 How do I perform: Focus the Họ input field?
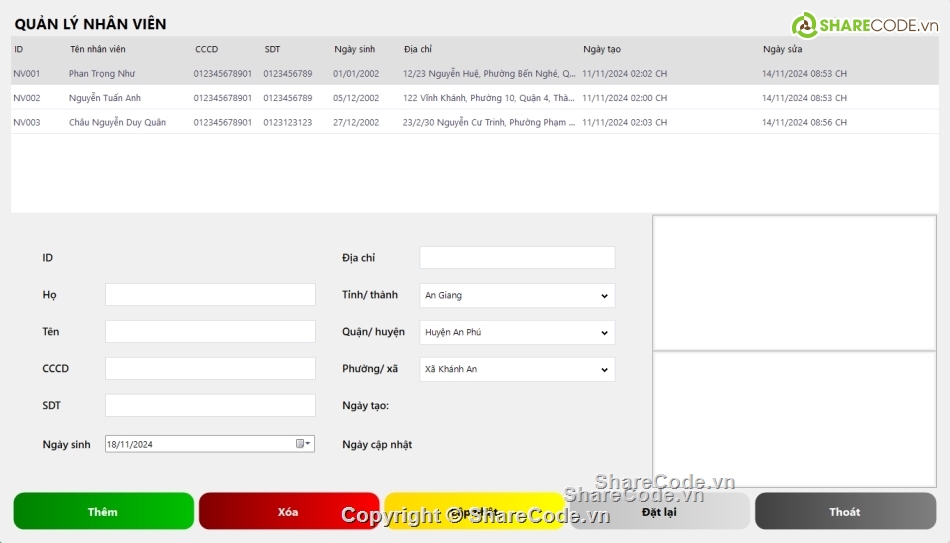click(210, 295)
